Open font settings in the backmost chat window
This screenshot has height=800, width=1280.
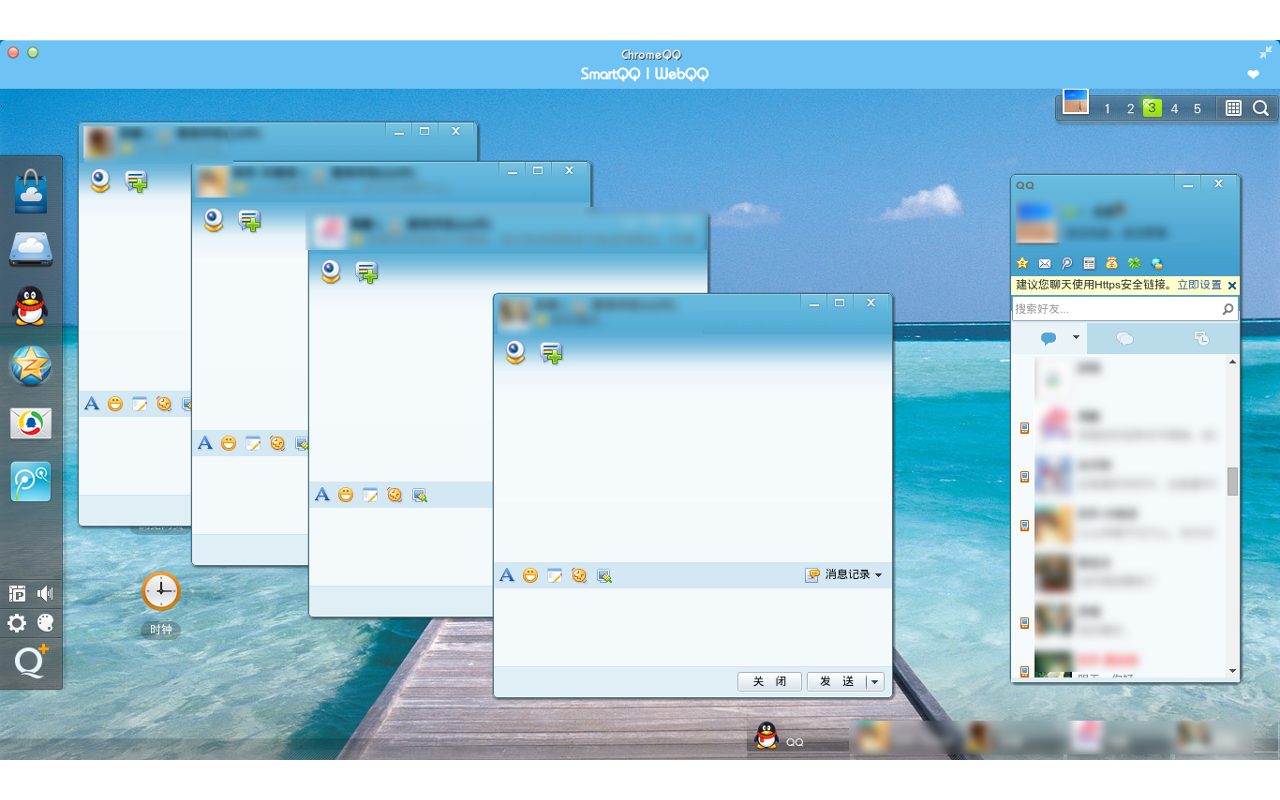(x=91, y=403)
